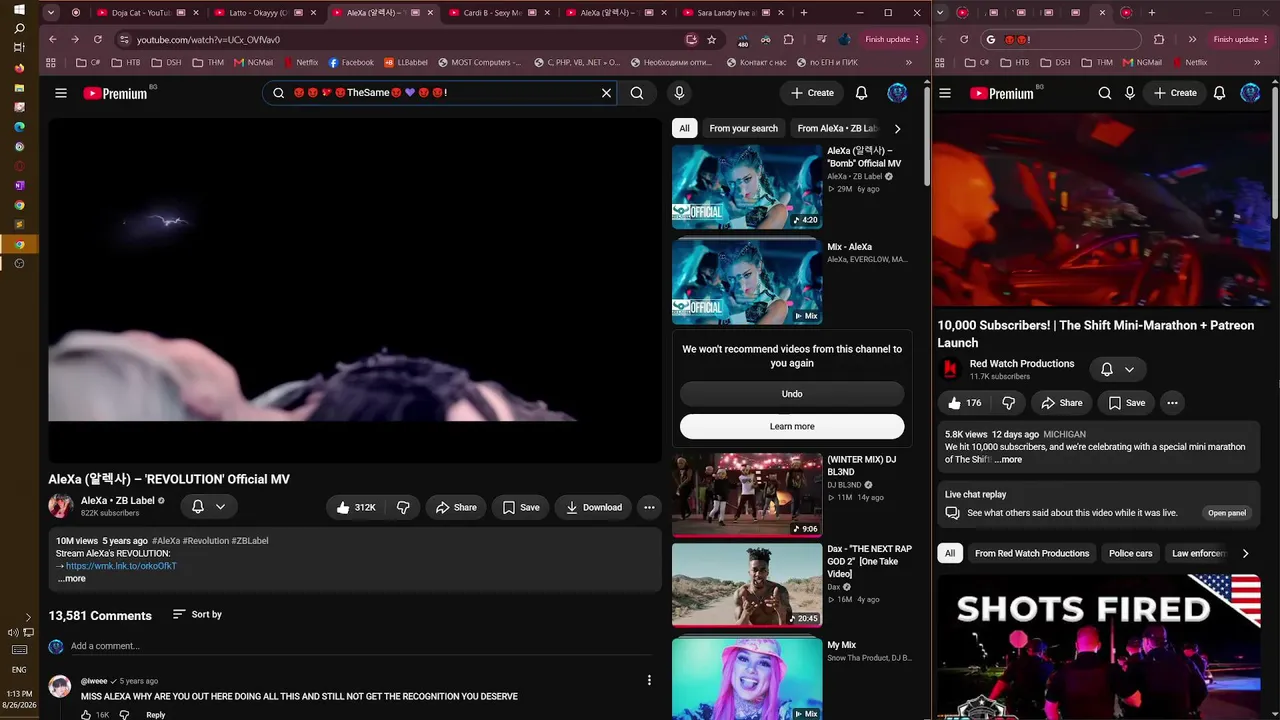Image resolution: width=1280 pixels, height=720 pixels.
Task: Start voice search in the left window
Action: point(679,93)
